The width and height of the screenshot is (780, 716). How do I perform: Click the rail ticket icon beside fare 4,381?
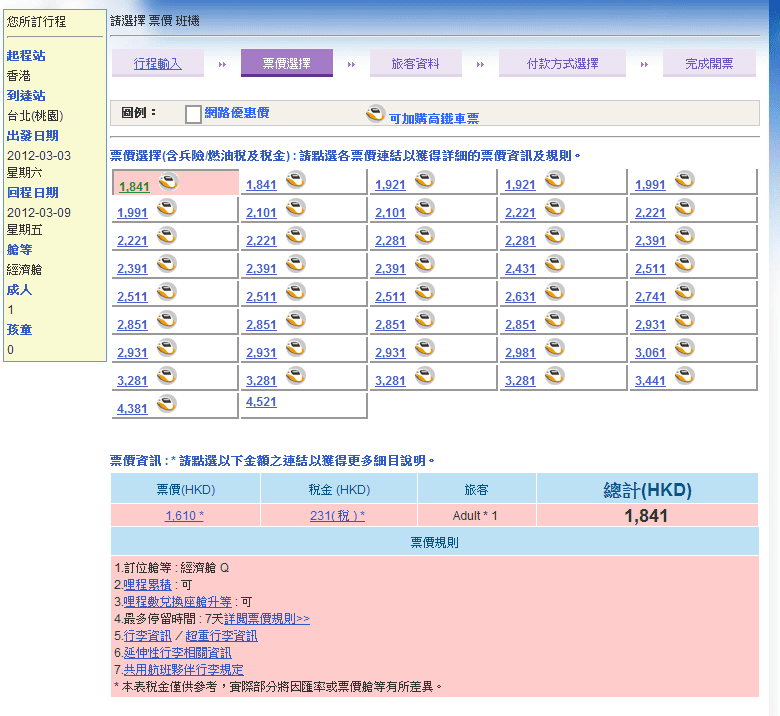point(166,404)
